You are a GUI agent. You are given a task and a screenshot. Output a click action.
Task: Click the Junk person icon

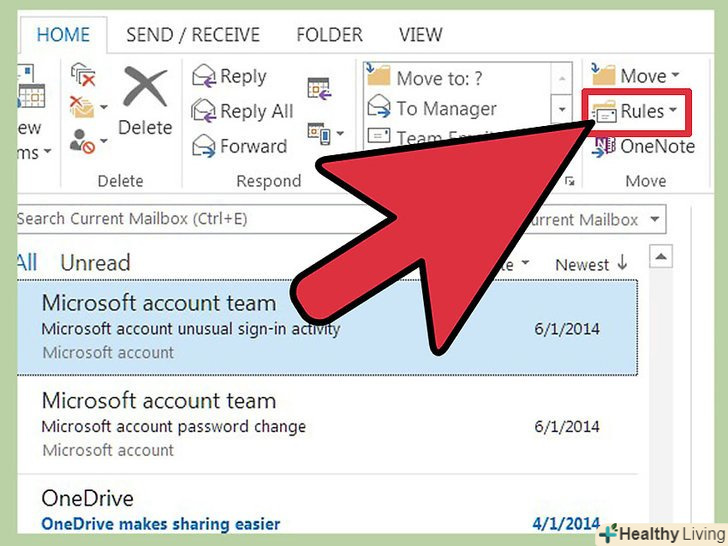[x=82, y=141]
